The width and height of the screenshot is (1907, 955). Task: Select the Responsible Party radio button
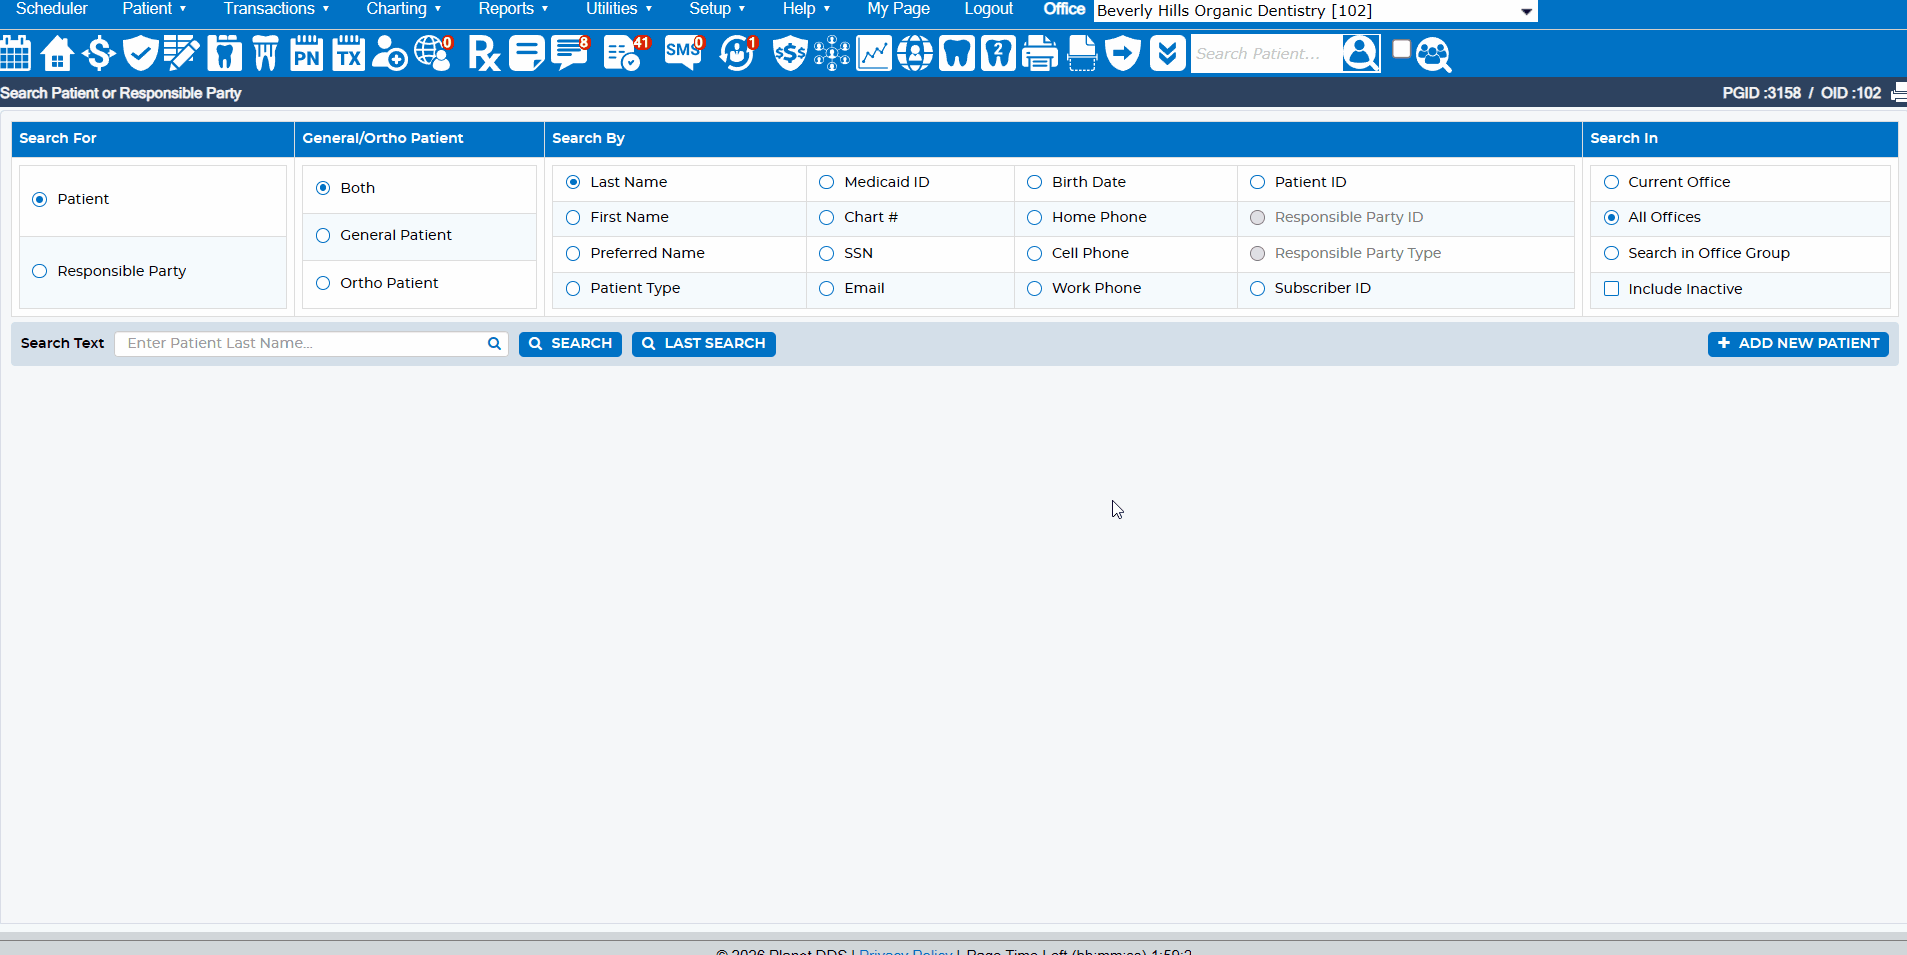coord(40,271)
